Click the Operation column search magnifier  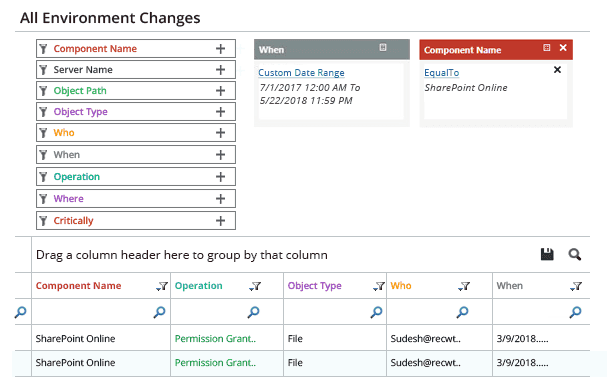click(254, 312)
